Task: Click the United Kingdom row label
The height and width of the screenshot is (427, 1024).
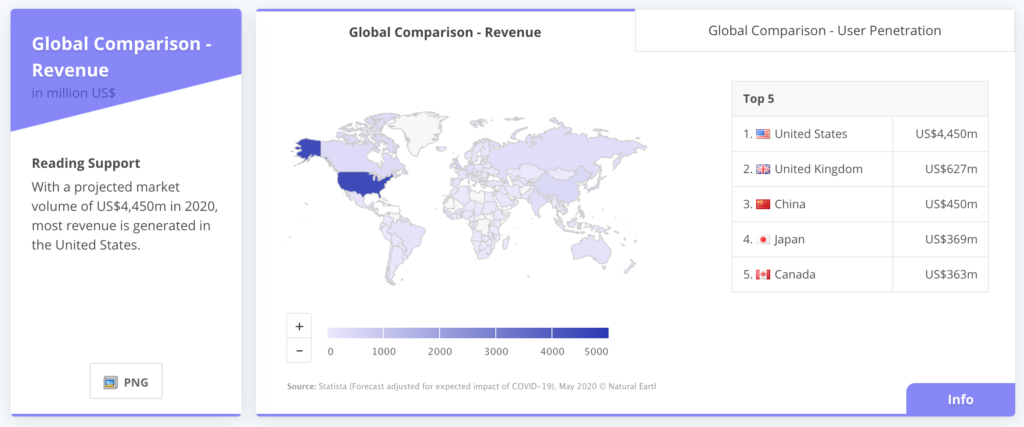Action: point(818,169)
